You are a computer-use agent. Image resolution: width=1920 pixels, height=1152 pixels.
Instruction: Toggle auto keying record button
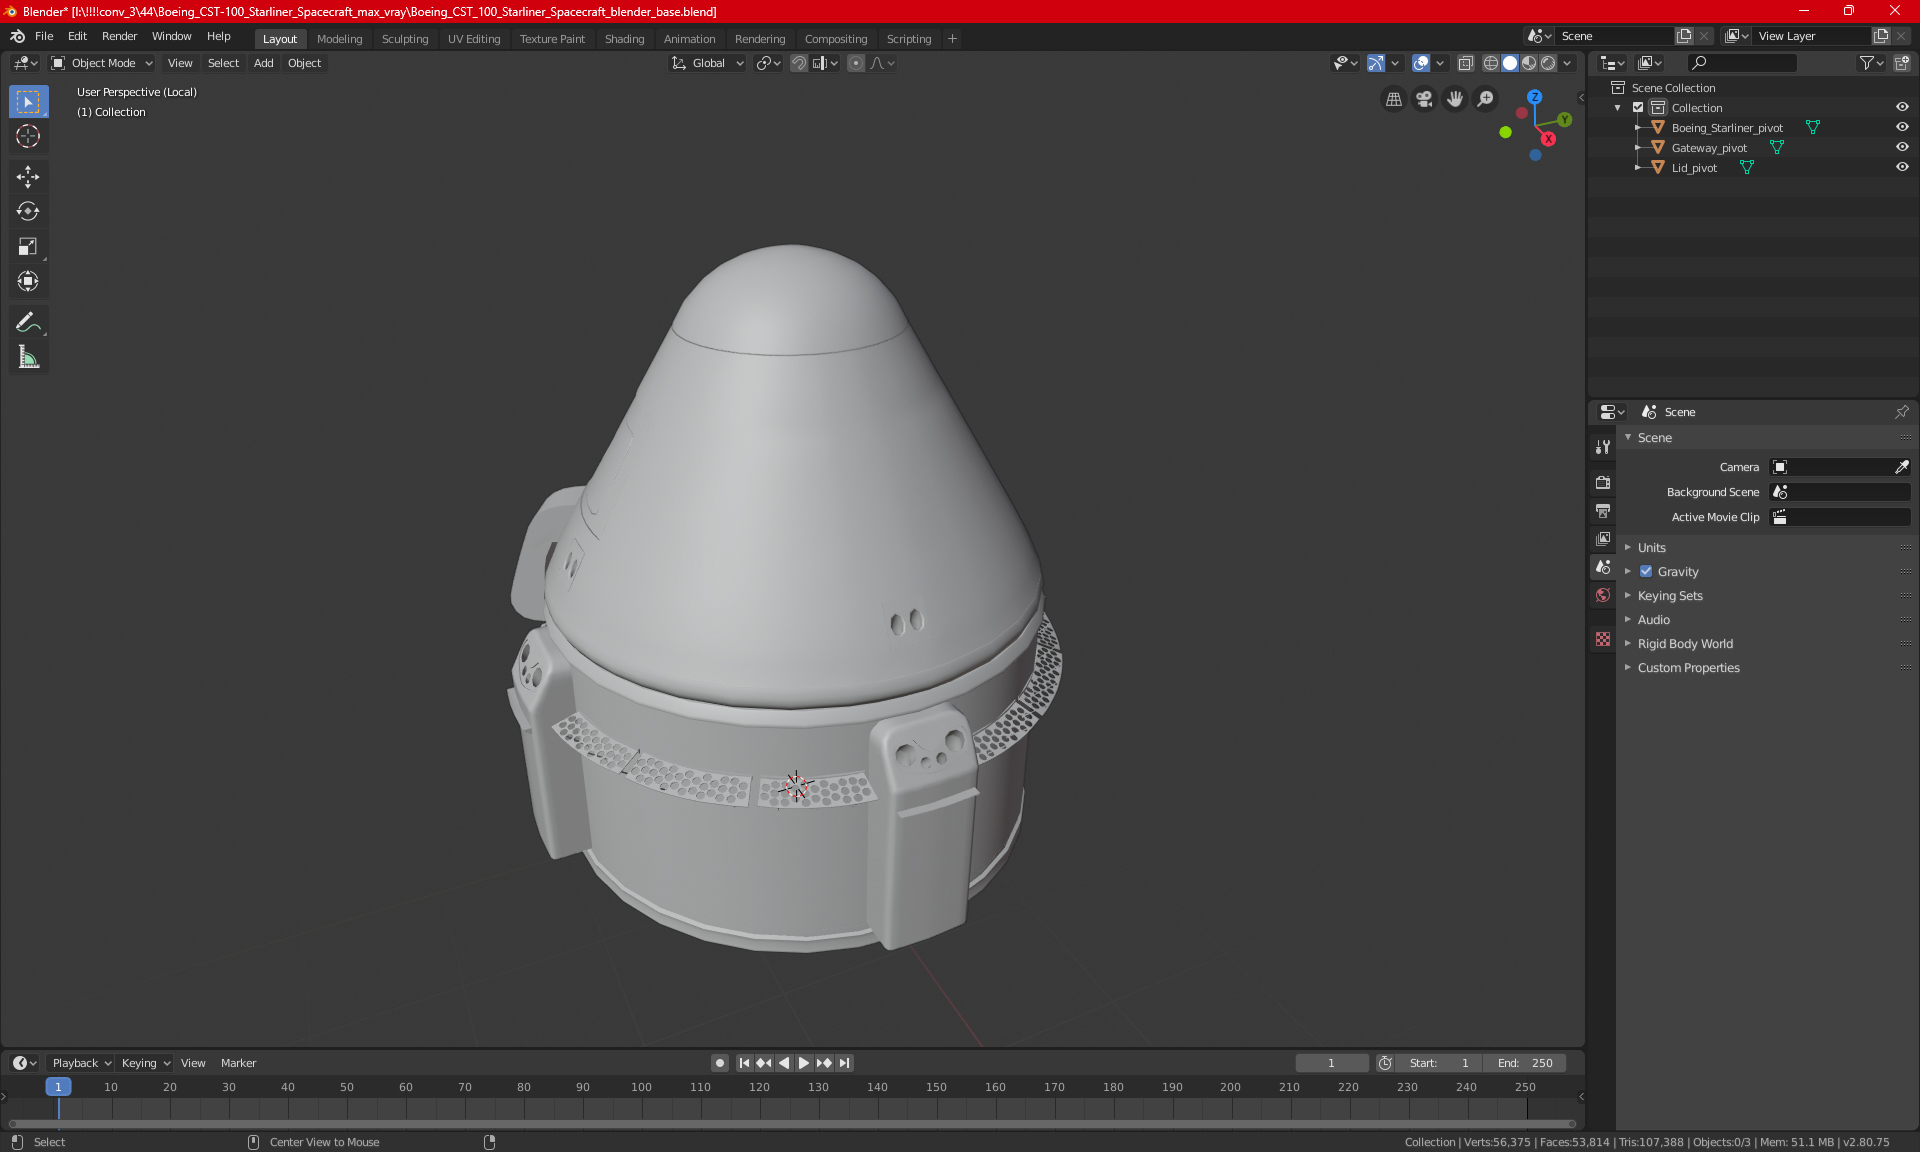719,1063
